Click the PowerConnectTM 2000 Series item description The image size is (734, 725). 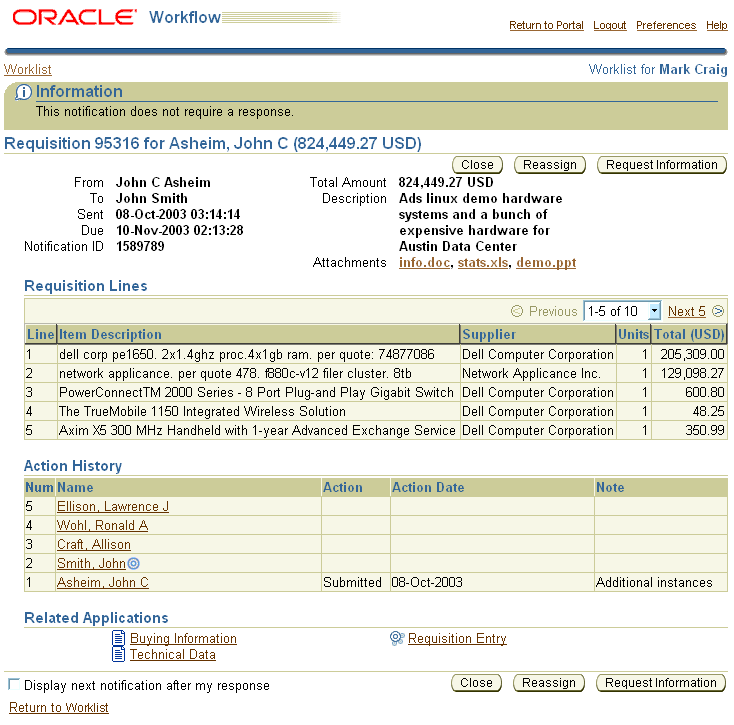pyautogui.click(x=256, y=392)
